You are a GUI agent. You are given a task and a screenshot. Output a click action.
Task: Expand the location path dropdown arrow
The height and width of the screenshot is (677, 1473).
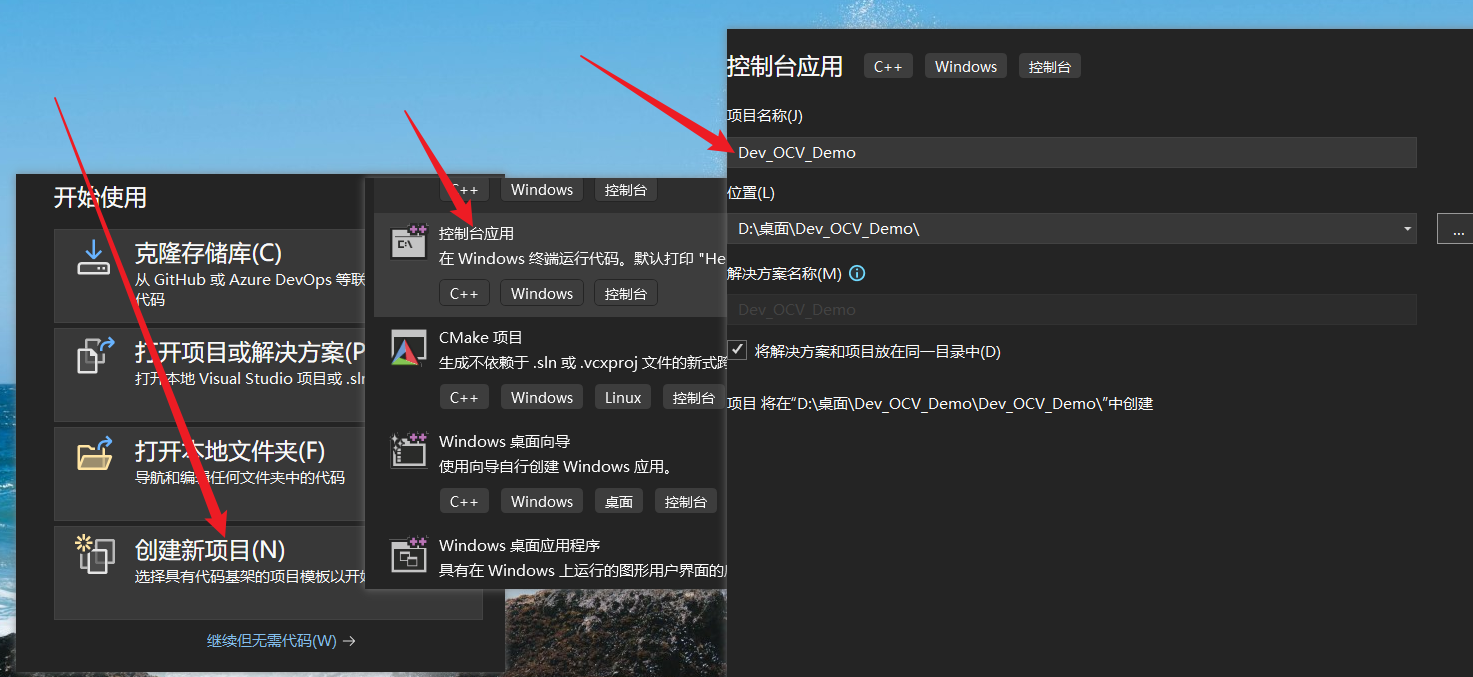[x=1407, y=228]
